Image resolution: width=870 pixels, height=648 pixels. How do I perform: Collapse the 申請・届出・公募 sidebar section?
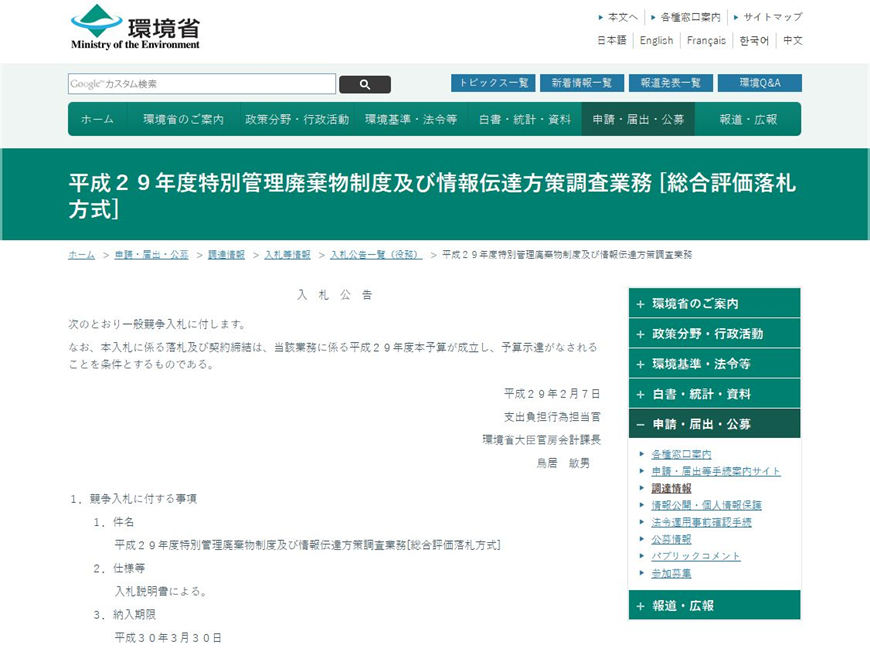pos(714,424)
